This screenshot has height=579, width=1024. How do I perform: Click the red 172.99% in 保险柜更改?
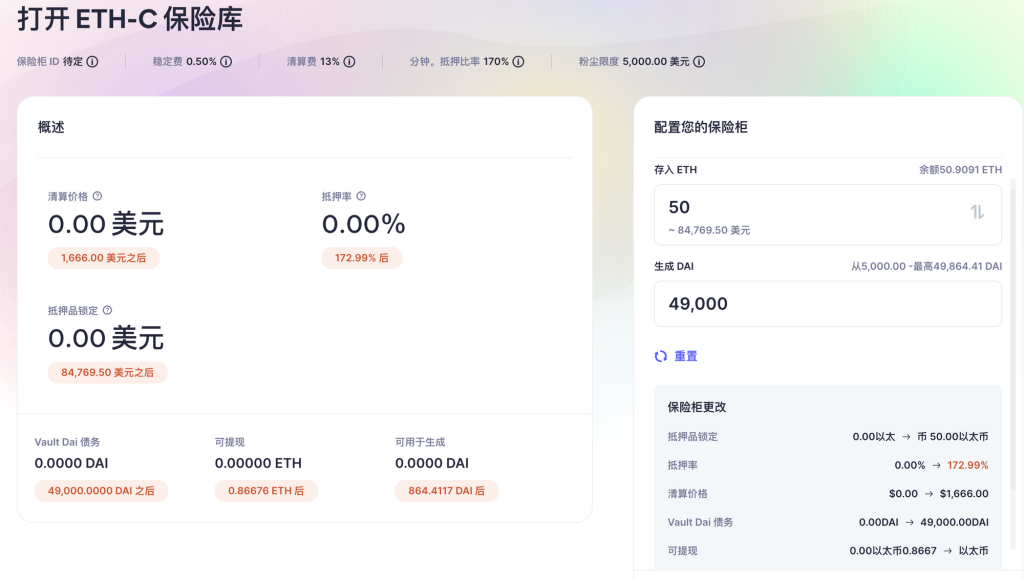[x=968, y=465]
